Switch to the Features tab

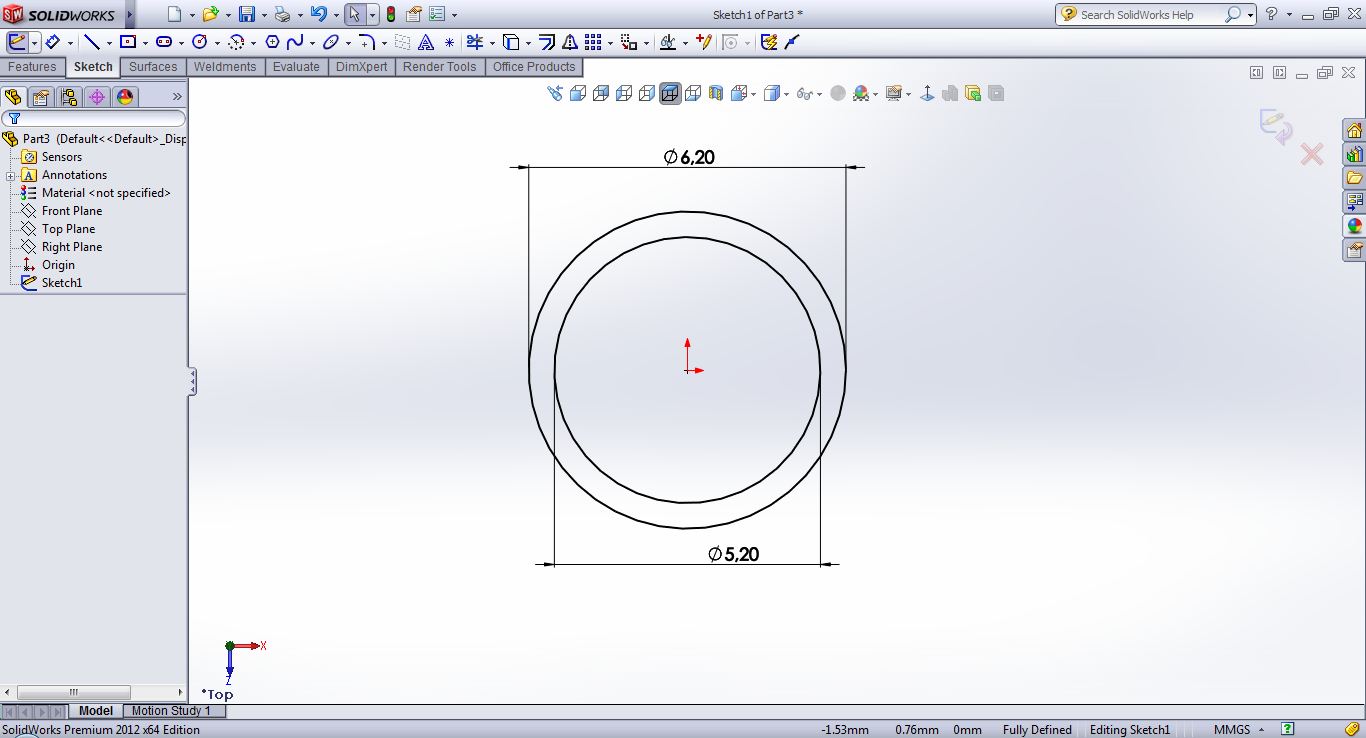tap(32, 67)
